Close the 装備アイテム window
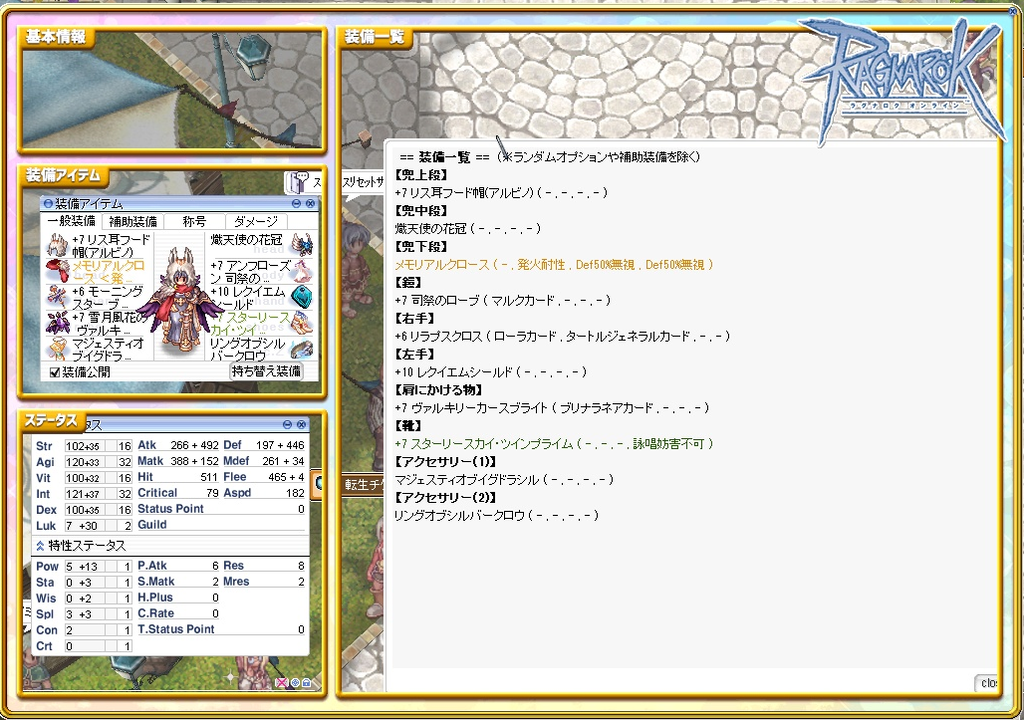 [310, 203]
